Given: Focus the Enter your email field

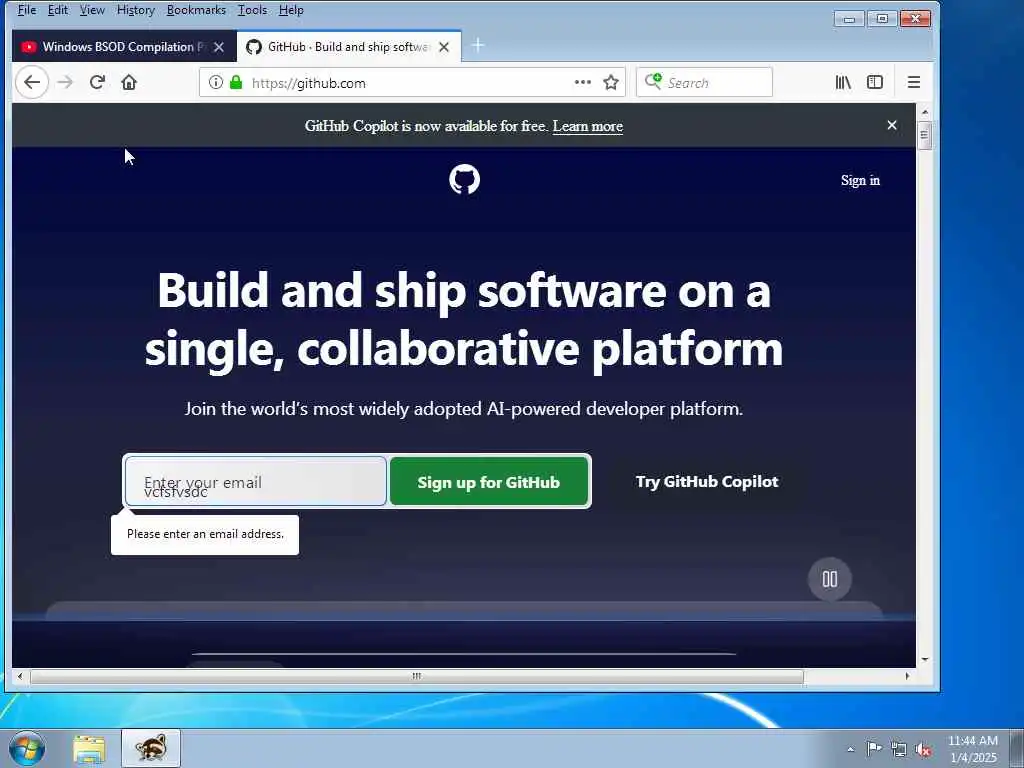Looking at the screenshot, I should pos(256,482).
